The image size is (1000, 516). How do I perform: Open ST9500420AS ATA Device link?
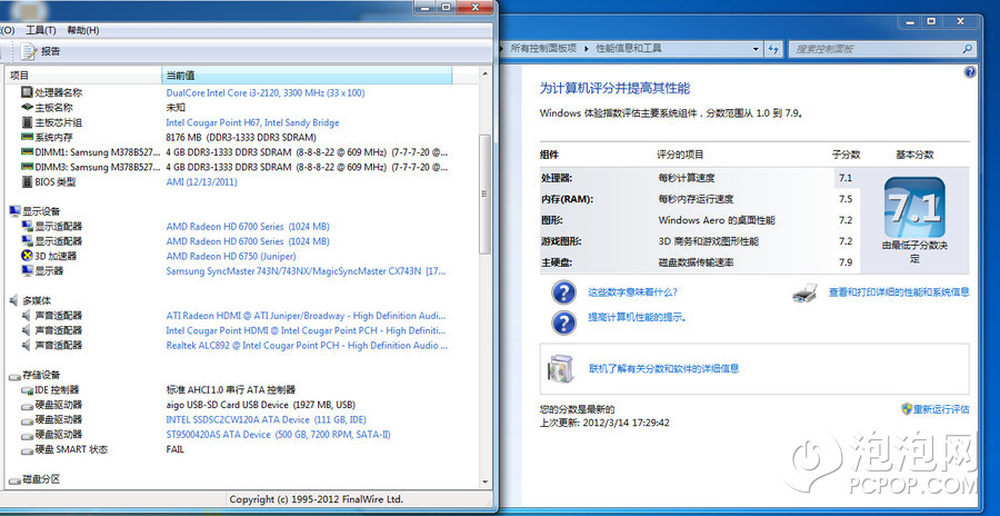(278, 434)
